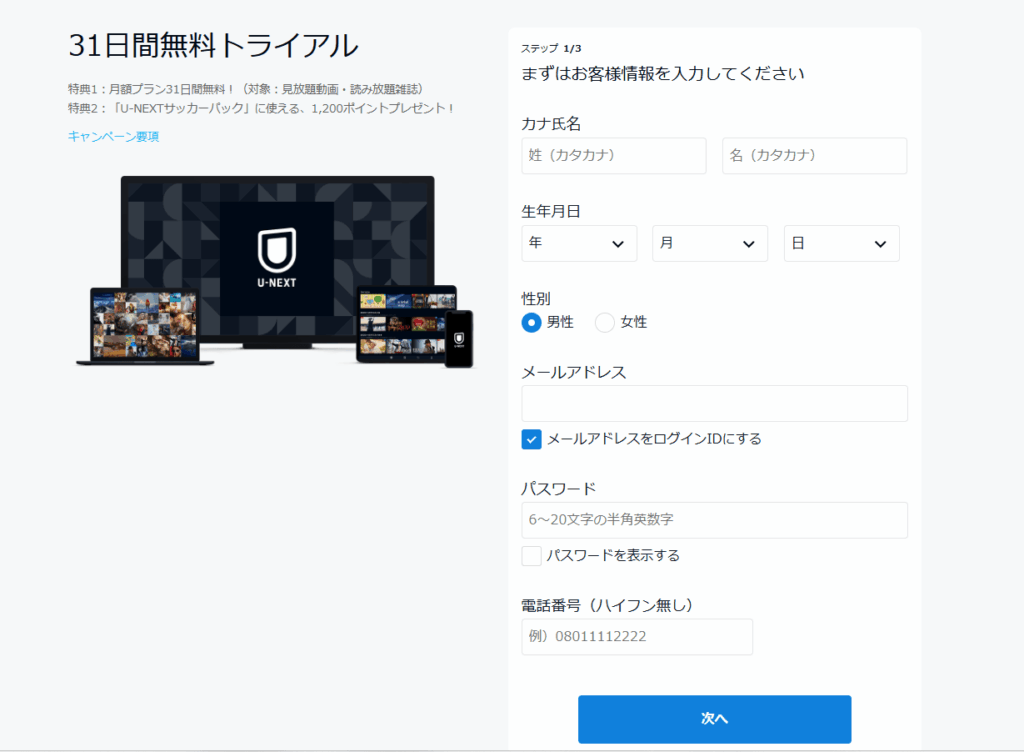Click the 31日間無料トライアル heading
The height and width of the screenshot is (752, 1024).
(x=214, y=46)
